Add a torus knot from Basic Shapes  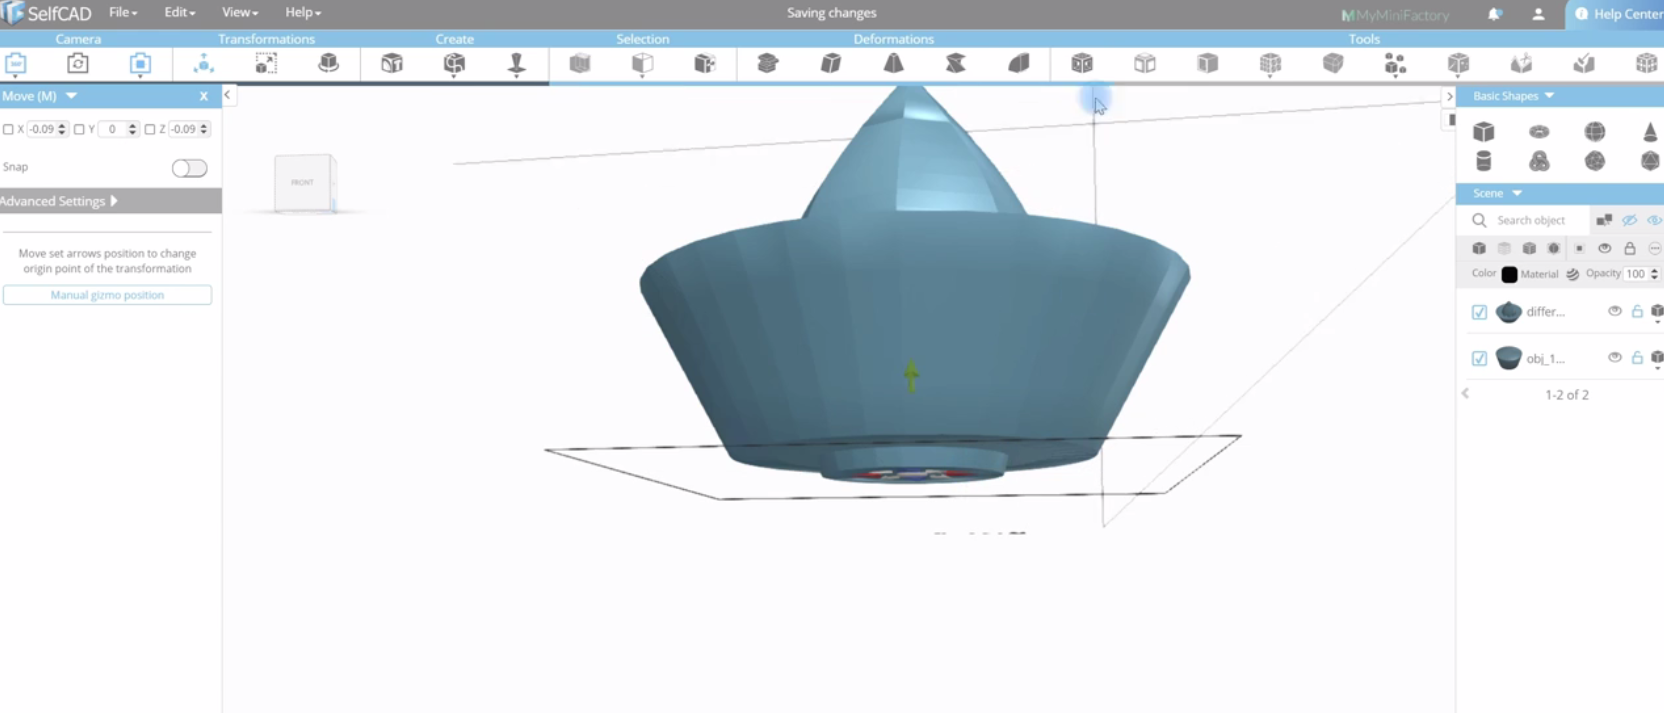pyautogui.click(x=1539, y=160)
